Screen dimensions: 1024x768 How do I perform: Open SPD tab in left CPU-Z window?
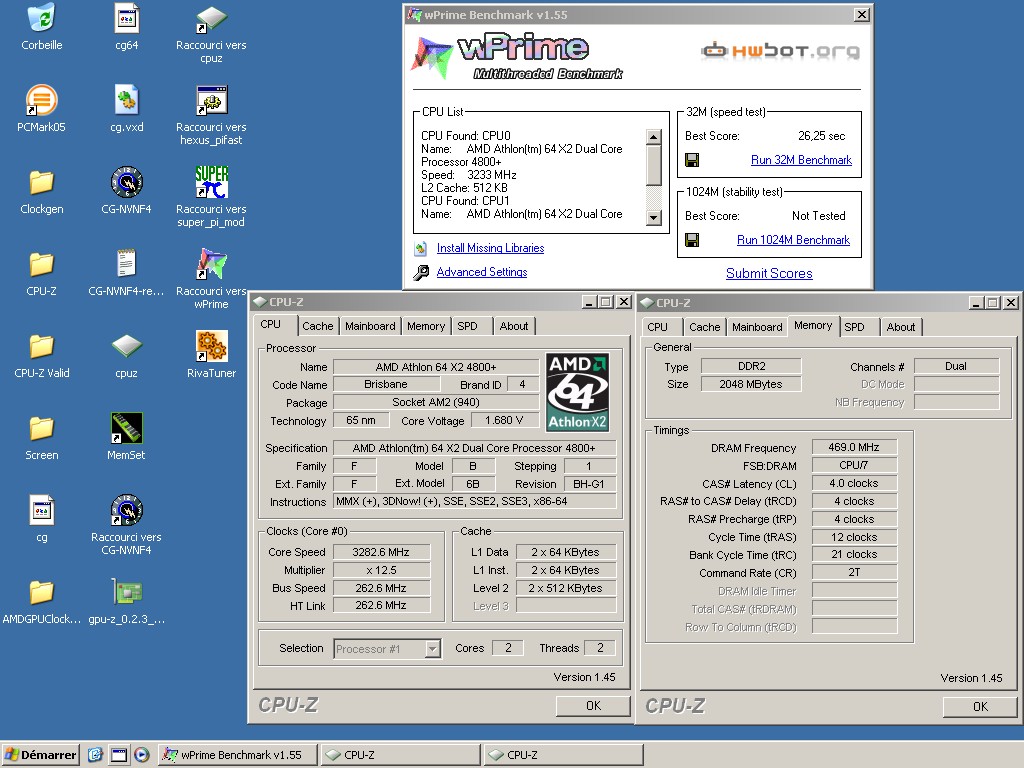click(x=467, y=326)
